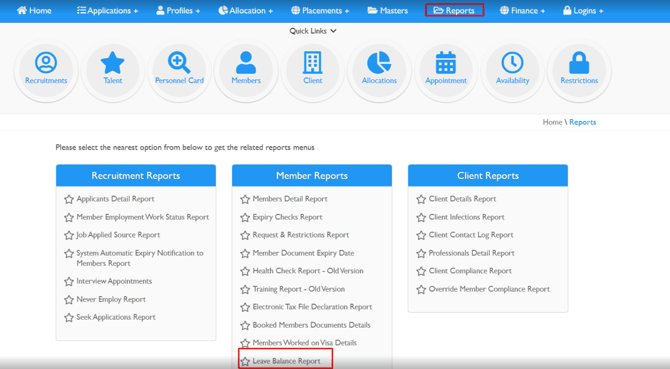Favorite star next to Request & Restrictions Report
The height and width of the screenshot is (369, 670).
pos(245,235)
